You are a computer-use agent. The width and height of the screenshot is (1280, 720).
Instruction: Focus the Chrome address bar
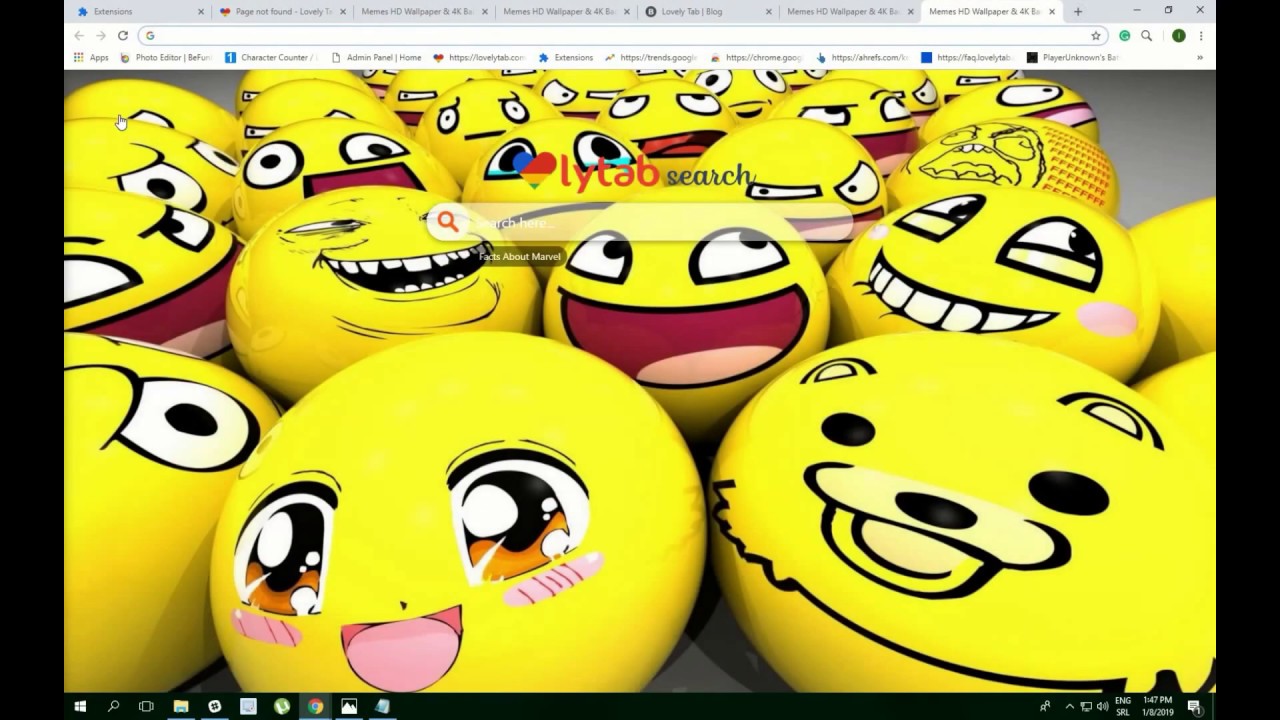click(620, 35)
